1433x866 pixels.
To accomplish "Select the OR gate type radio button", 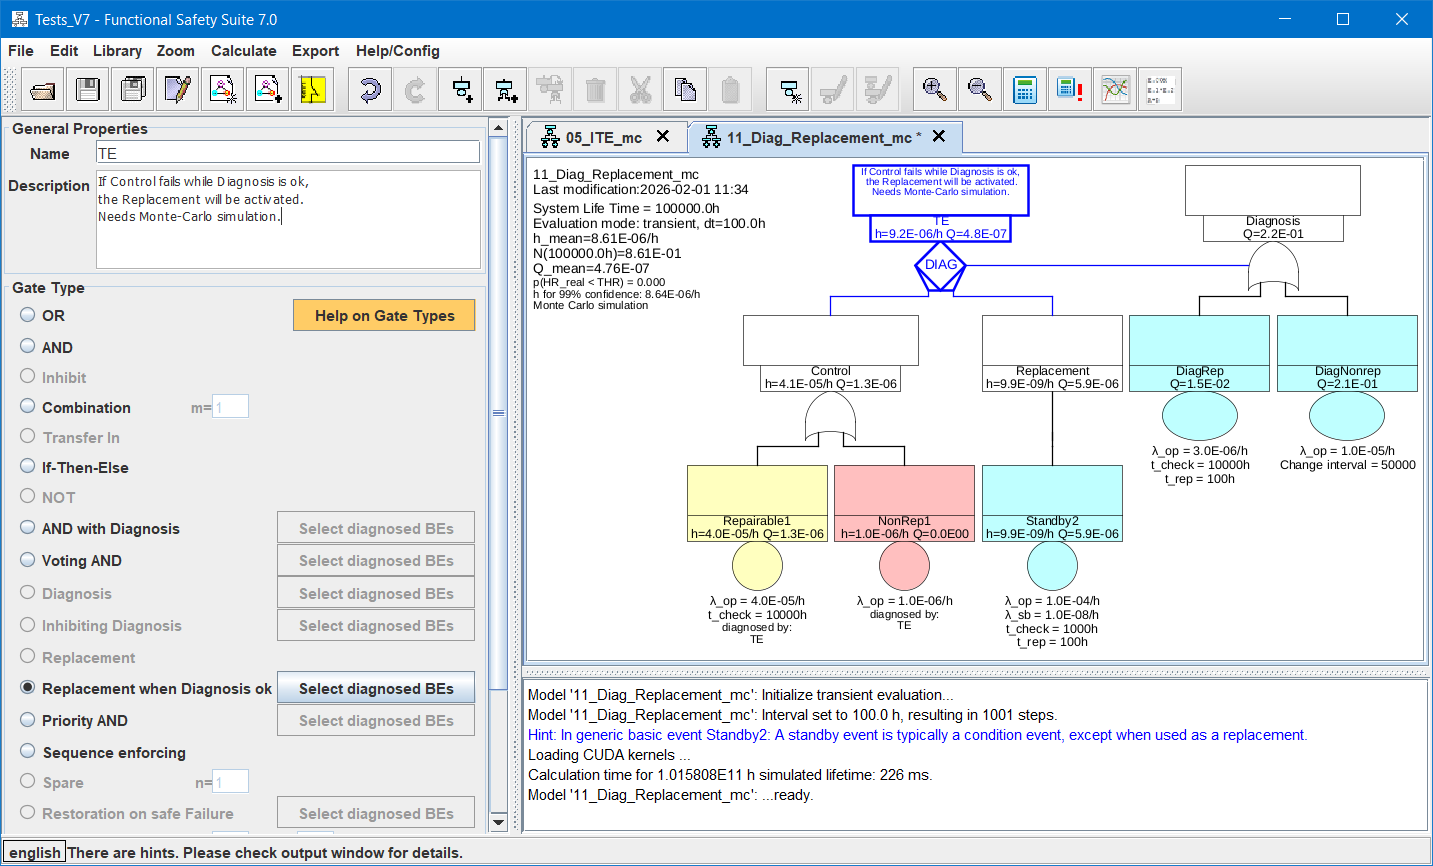I will point(28,315).
